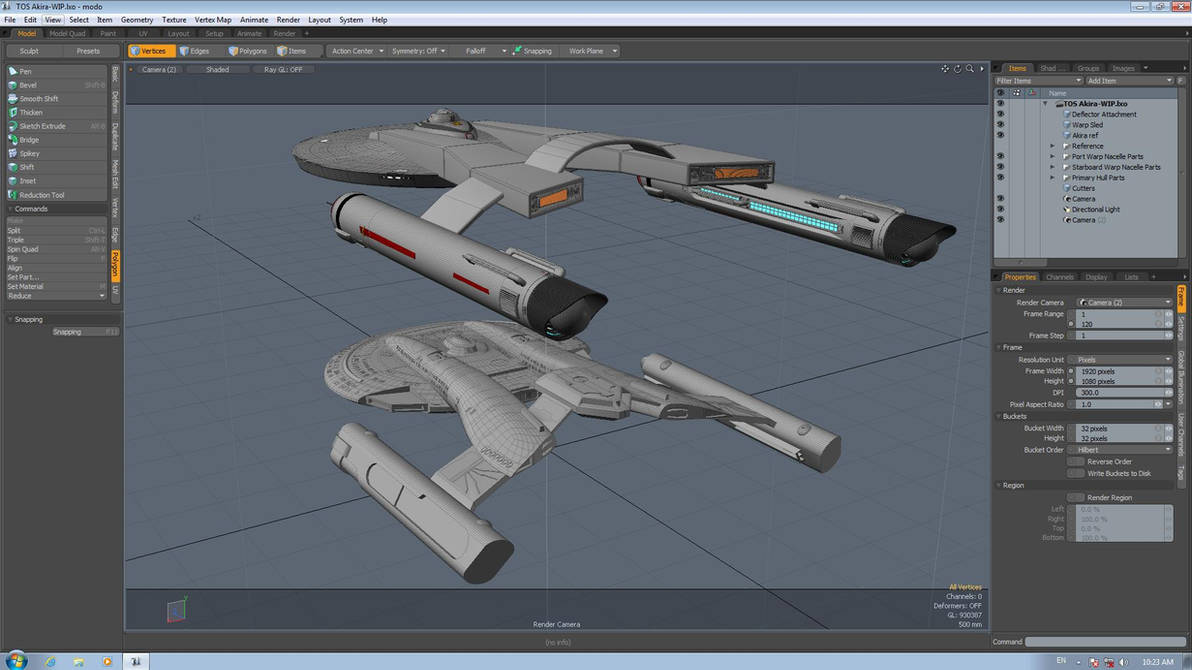Switch to Polygons selection mode
The height and width of the screenshot is (670, 1192).
click(249, 51)
